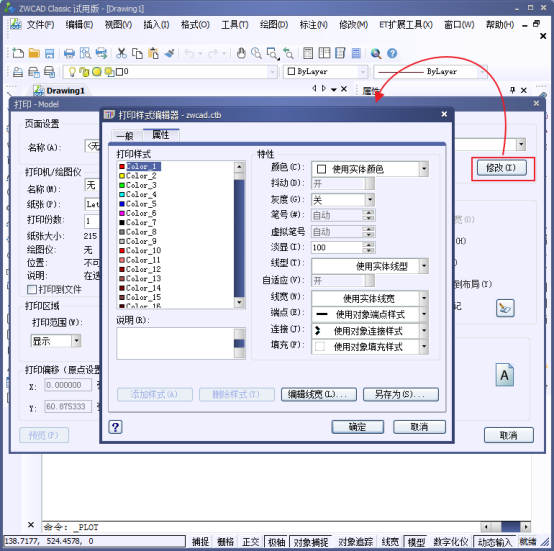Click the plot stamp settings icon
Screen dimensions: 554x551
click(x=505, y=308)
